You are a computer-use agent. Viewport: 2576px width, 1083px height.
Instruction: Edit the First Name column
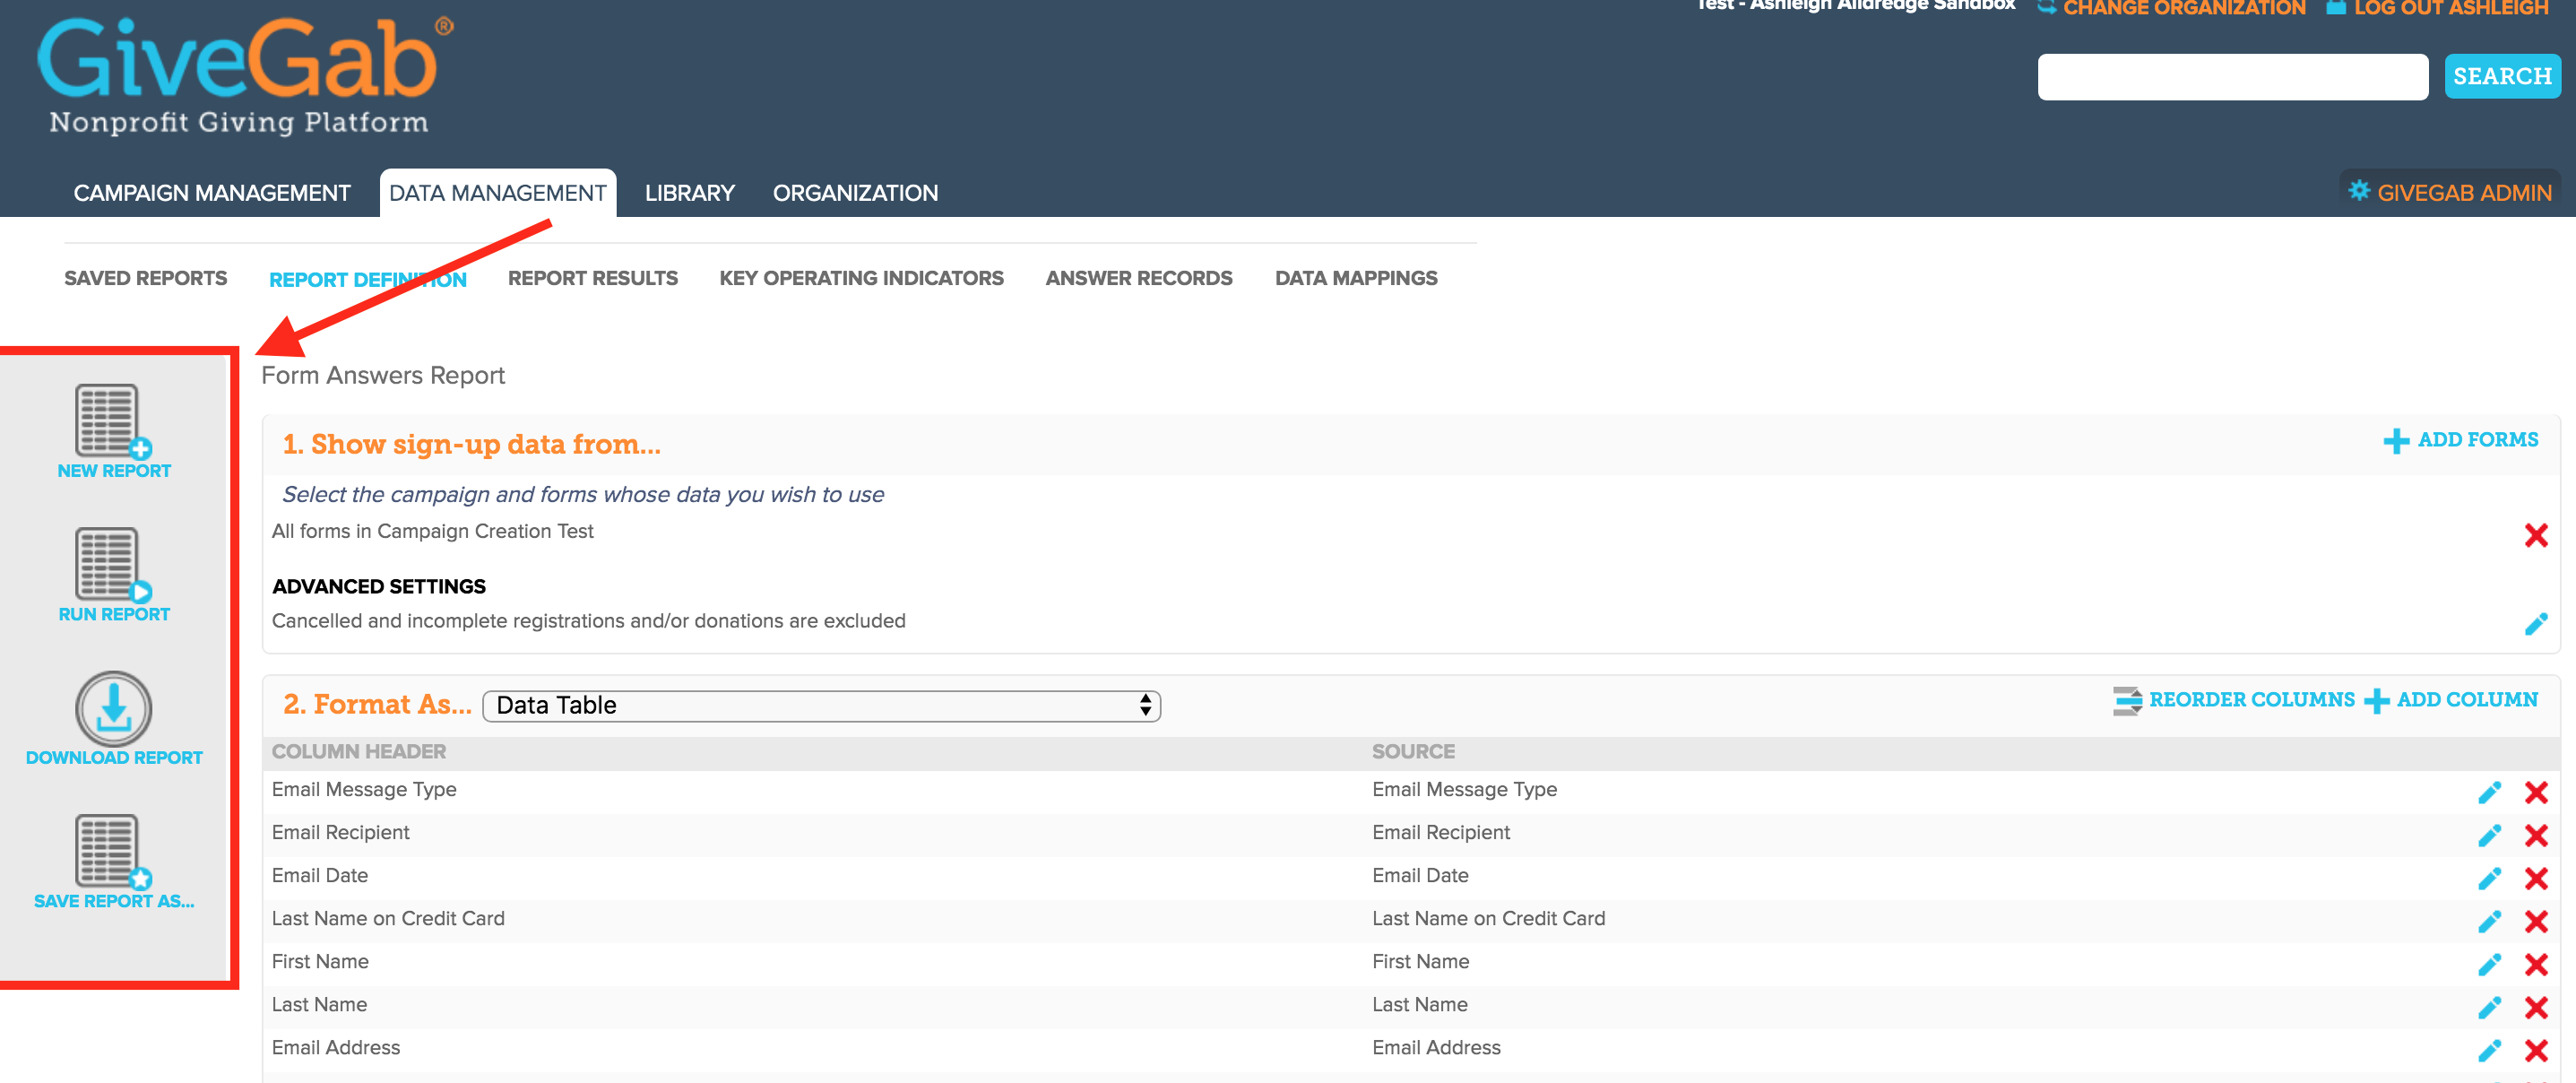click(x=2490, y=965)
